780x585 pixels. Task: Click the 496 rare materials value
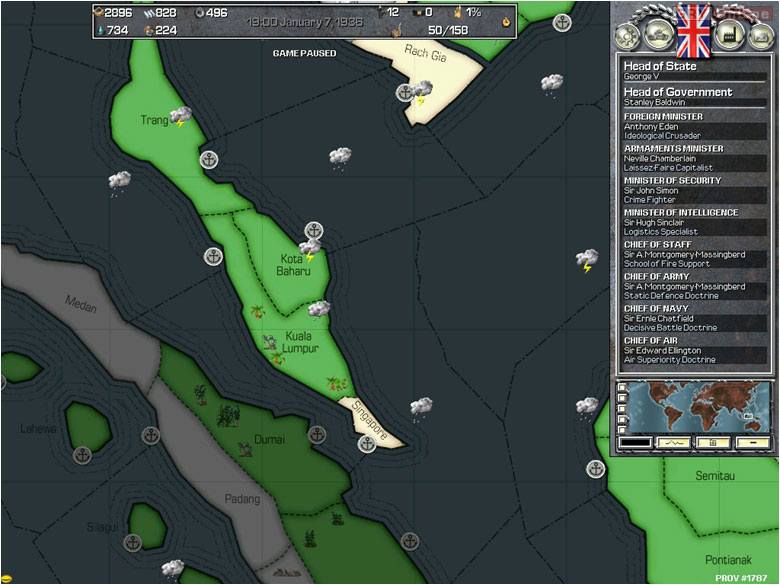tap(217, 13)
